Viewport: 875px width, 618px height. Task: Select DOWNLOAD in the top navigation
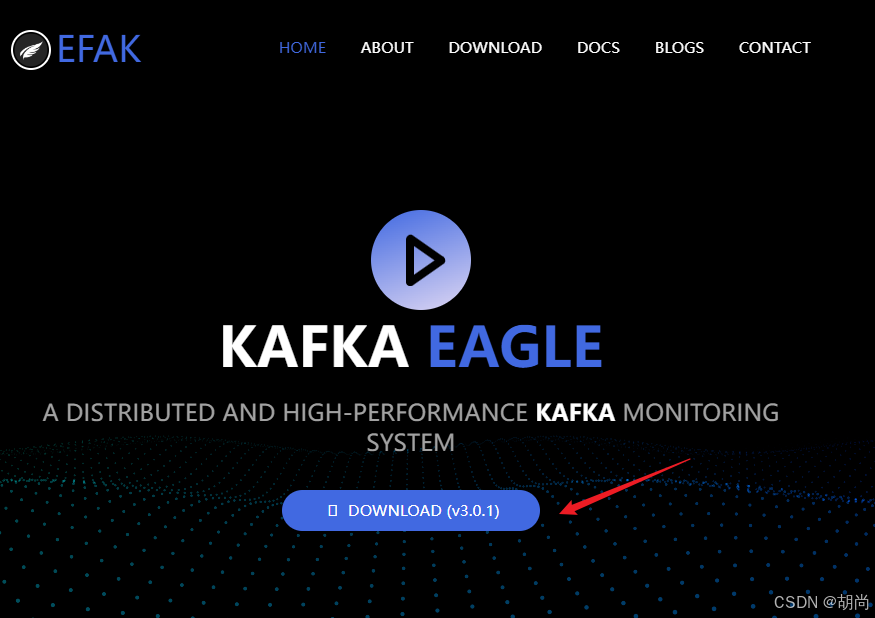[495, 48]
